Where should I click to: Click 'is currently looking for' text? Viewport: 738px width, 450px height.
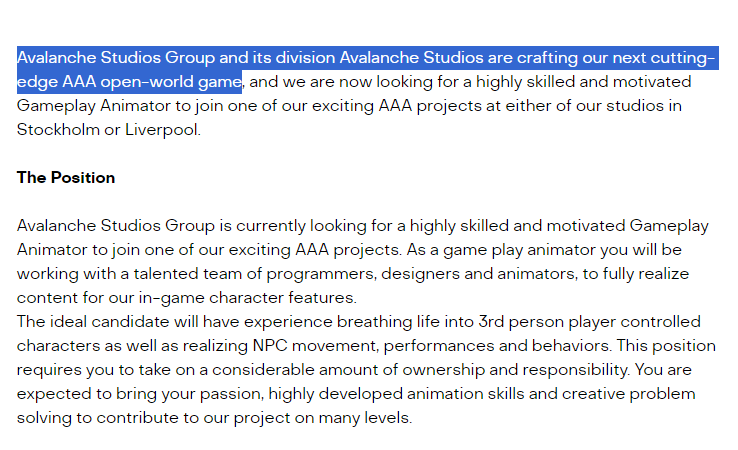(x=306, y=226)
